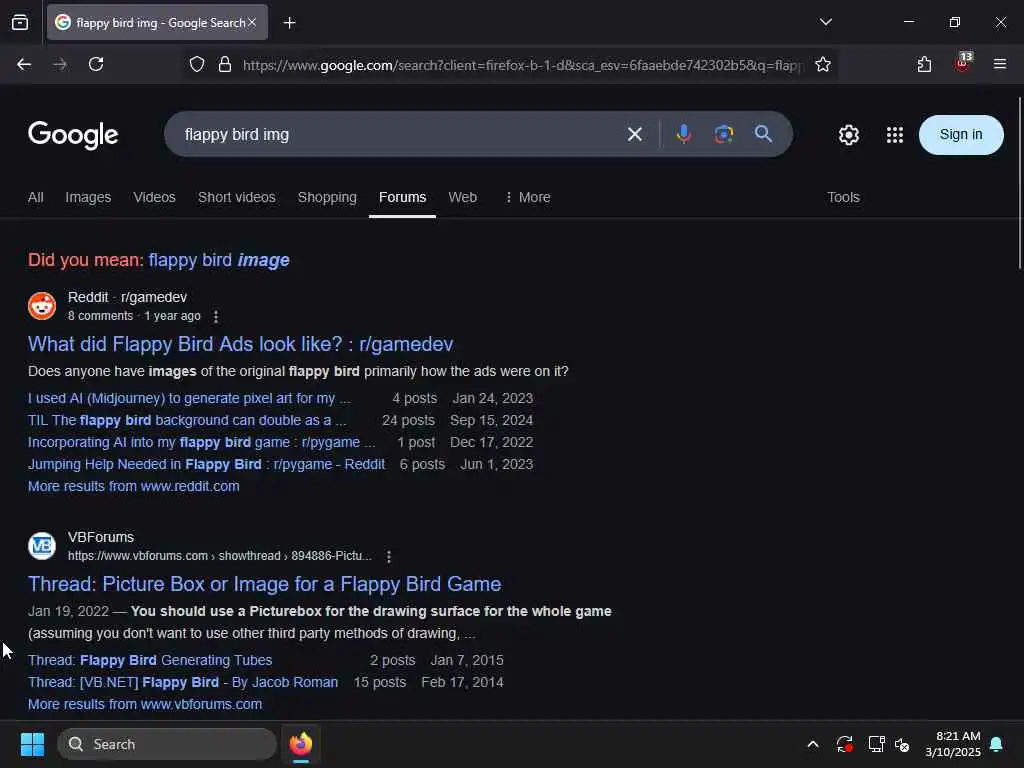Open the TIL flappy bird background sublink

[x=187, y=421]
